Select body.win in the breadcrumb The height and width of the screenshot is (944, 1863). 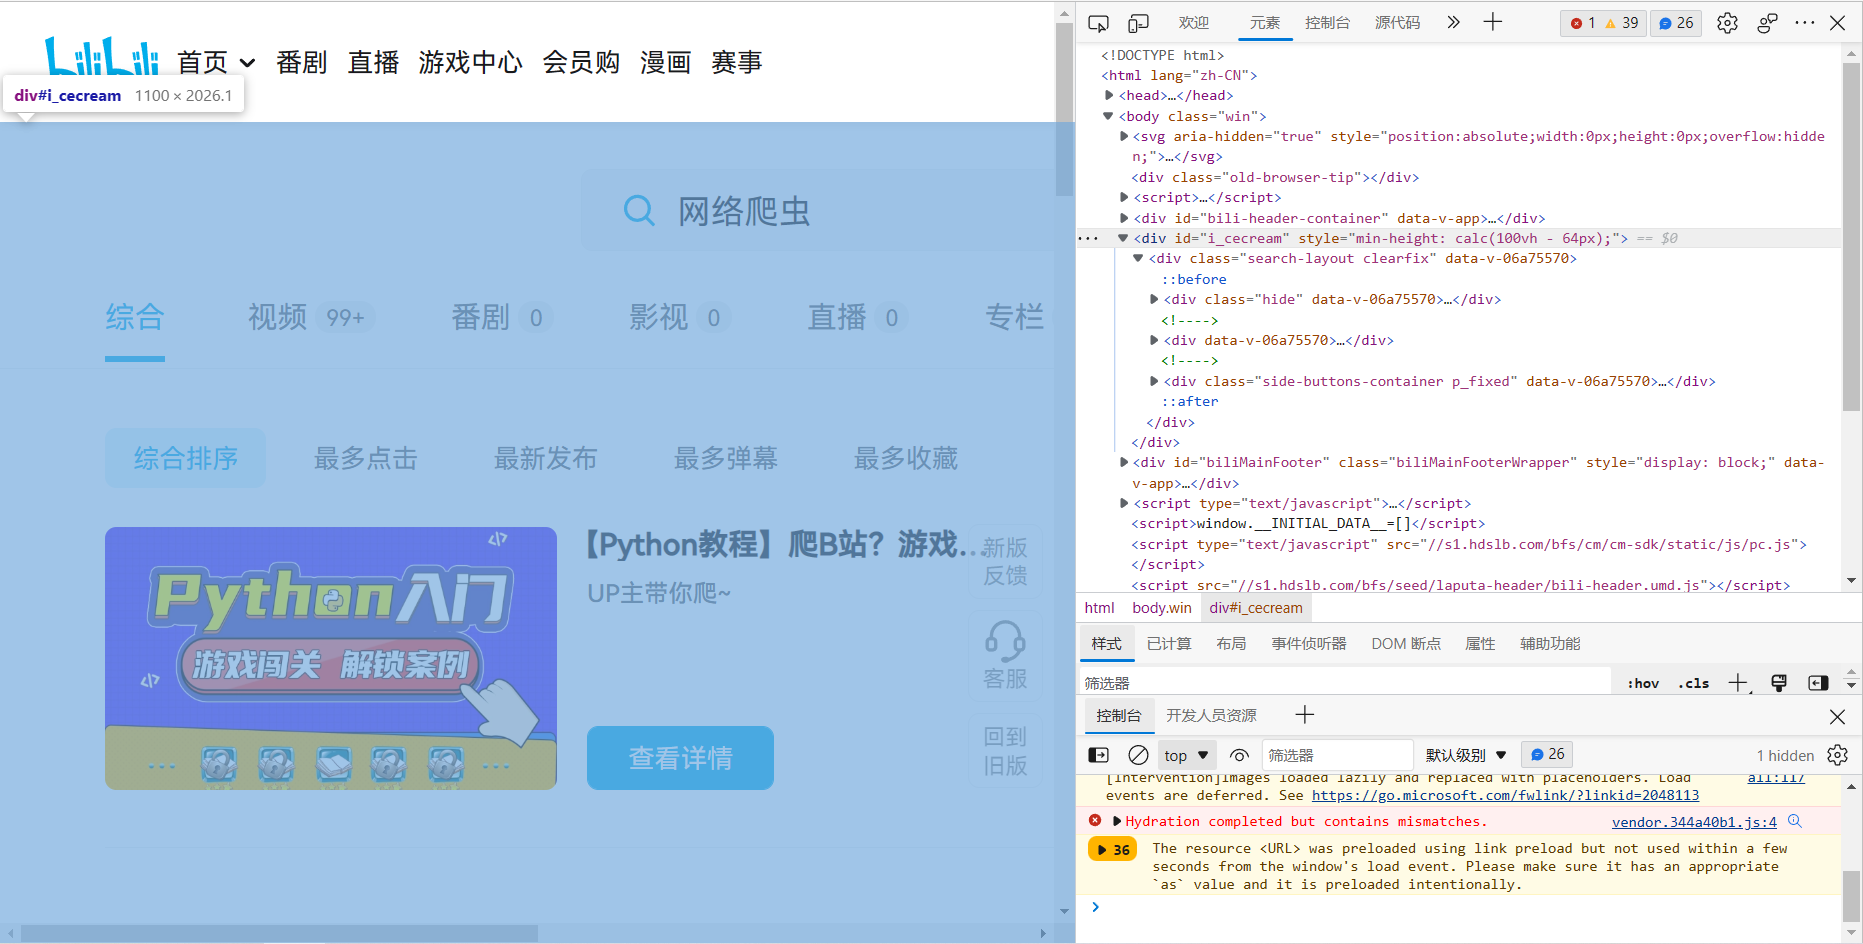tap(1162, 608)
